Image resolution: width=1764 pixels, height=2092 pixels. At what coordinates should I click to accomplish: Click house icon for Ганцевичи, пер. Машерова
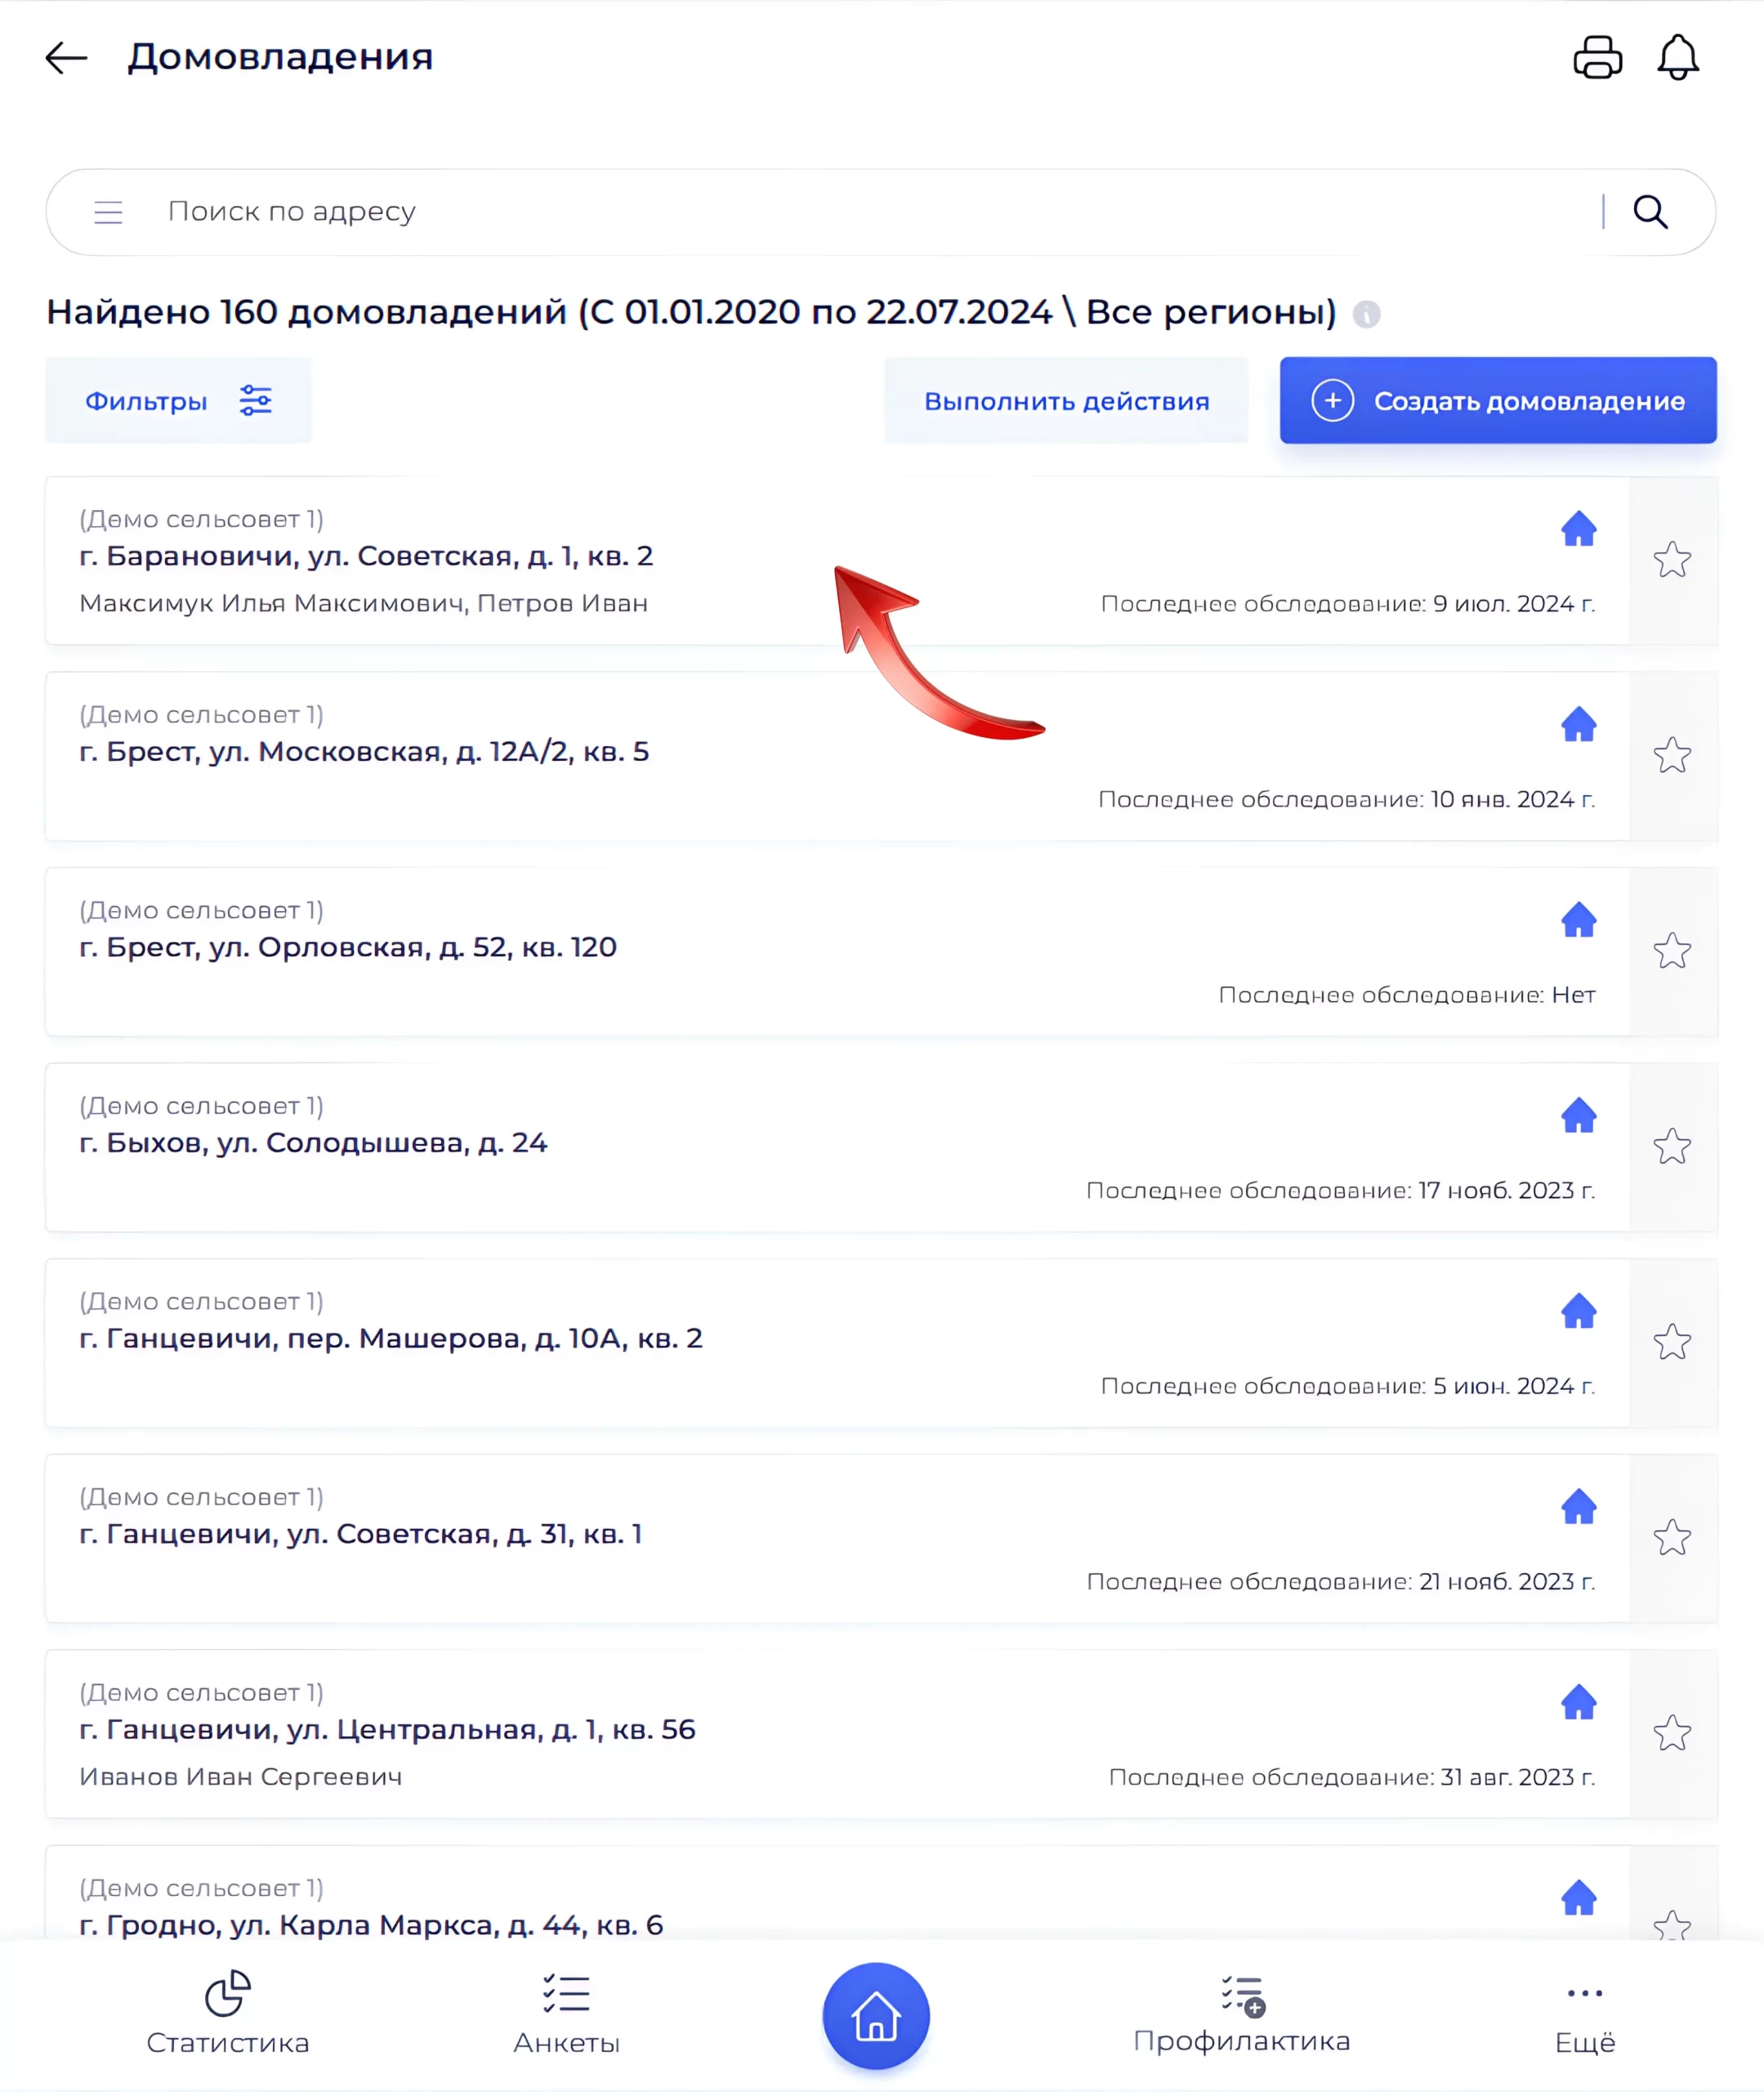(x=1579, y=1311)
